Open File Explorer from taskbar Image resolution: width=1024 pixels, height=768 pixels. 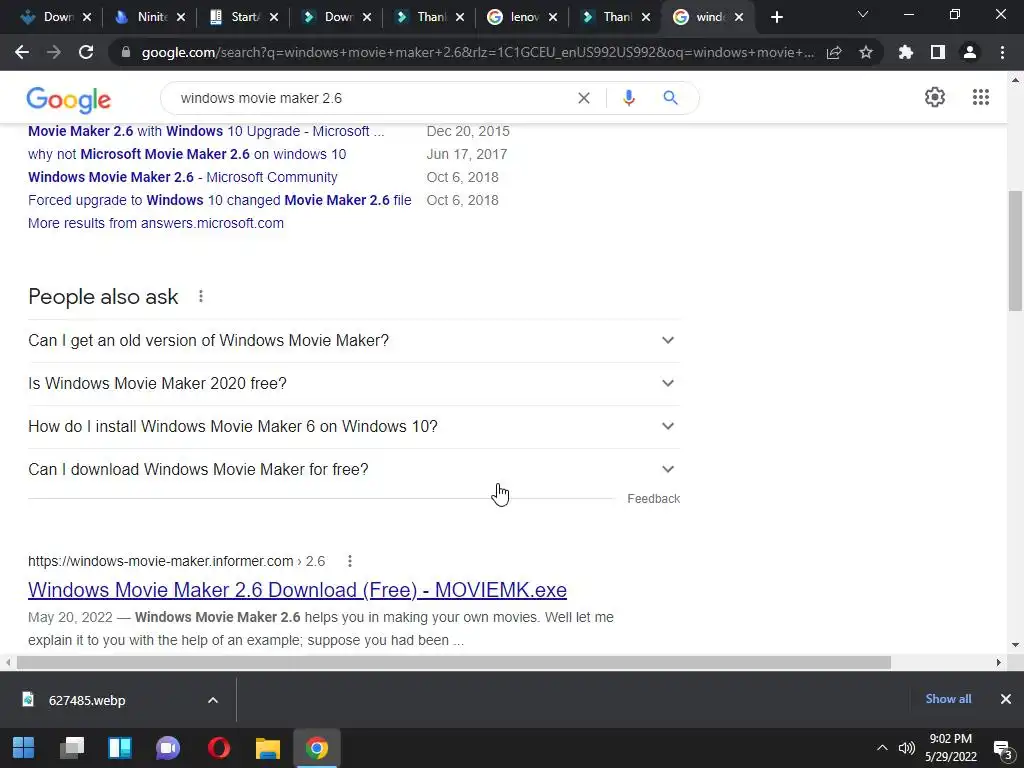[268, 748]
